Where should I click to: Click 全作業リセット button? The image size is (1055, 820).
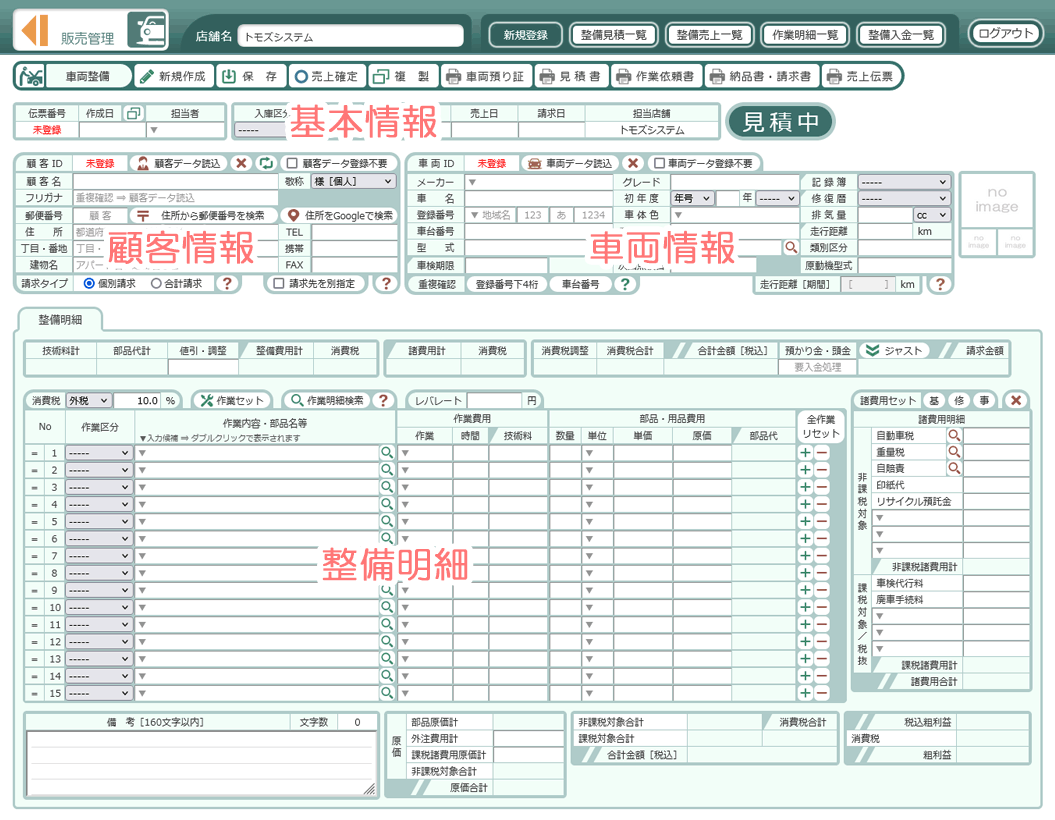[821, 426]
